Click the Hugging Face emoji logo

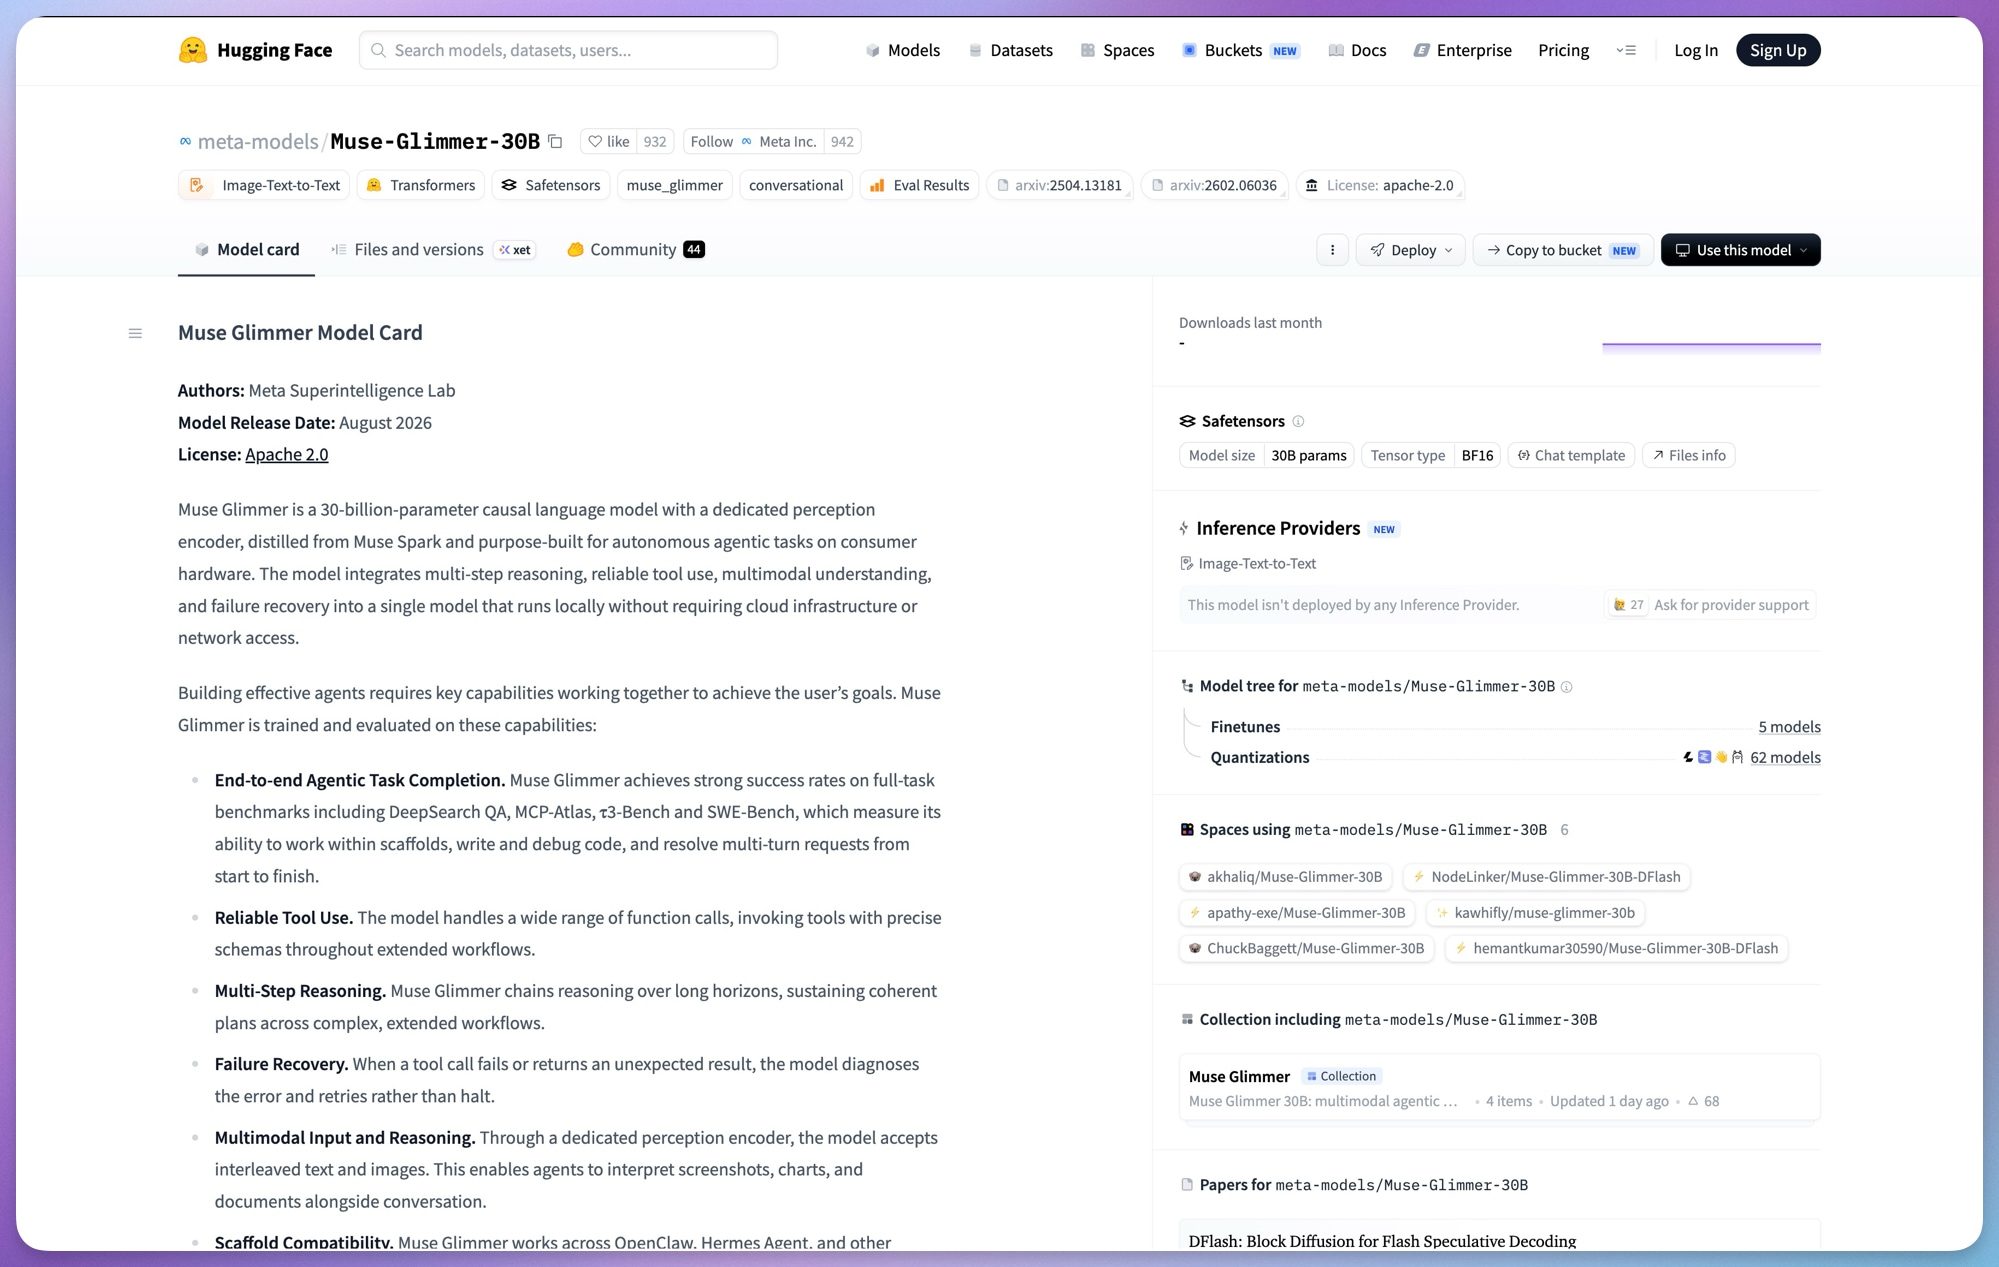point(192,50)
